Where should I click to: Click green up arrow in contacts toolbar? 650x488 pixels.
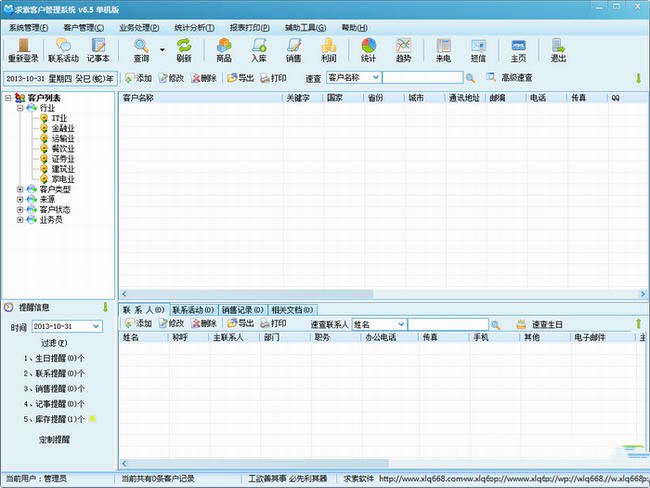(638, 324)
